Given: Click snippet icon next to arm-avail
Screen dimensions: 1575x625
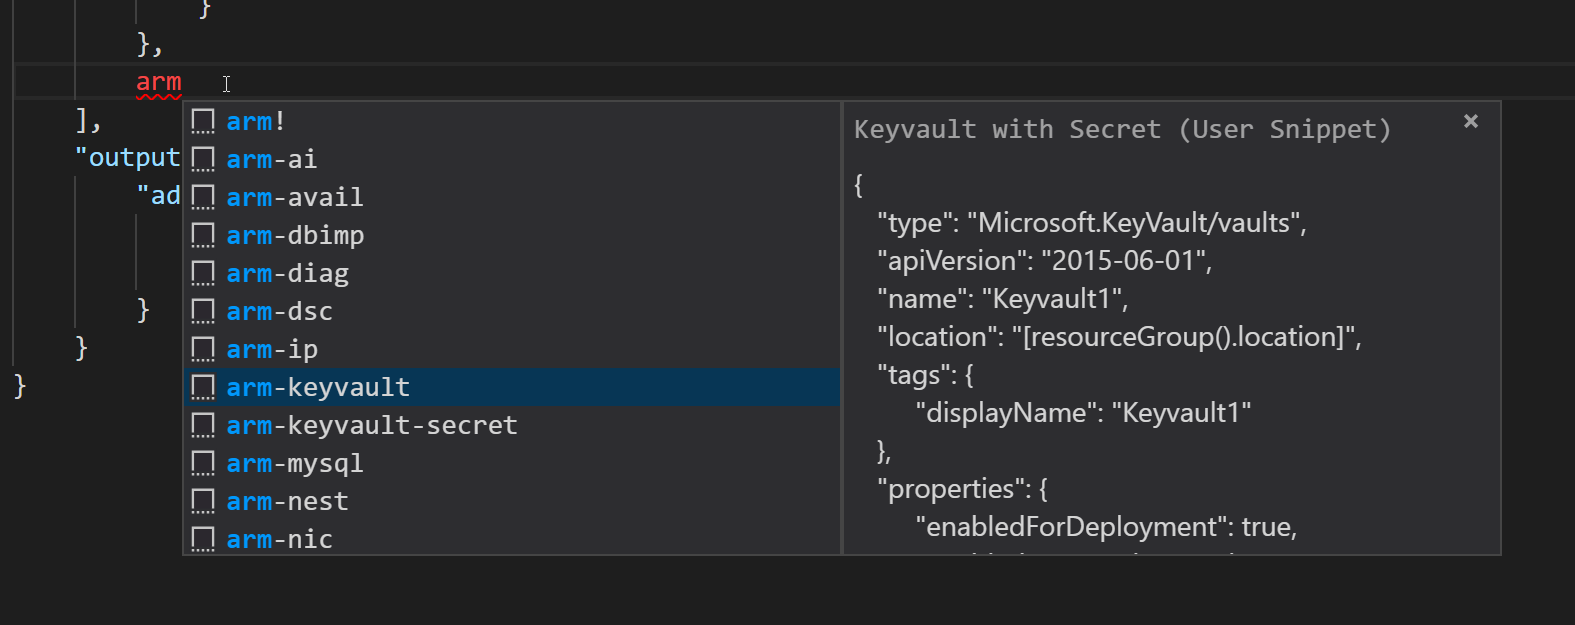Looking at the screenshot, I should (x=203, y=198).
